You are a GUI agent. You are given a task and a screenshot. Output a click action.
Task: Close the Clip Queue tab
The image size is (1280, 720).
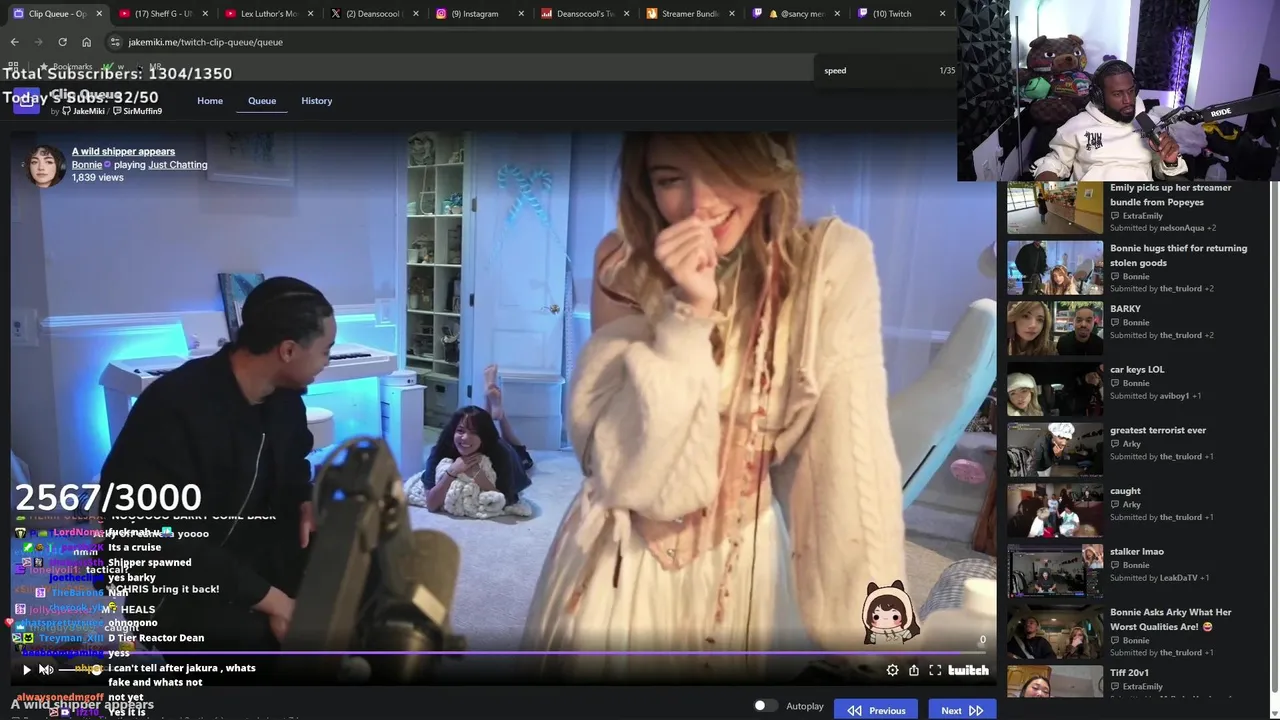tap(99, 14)
